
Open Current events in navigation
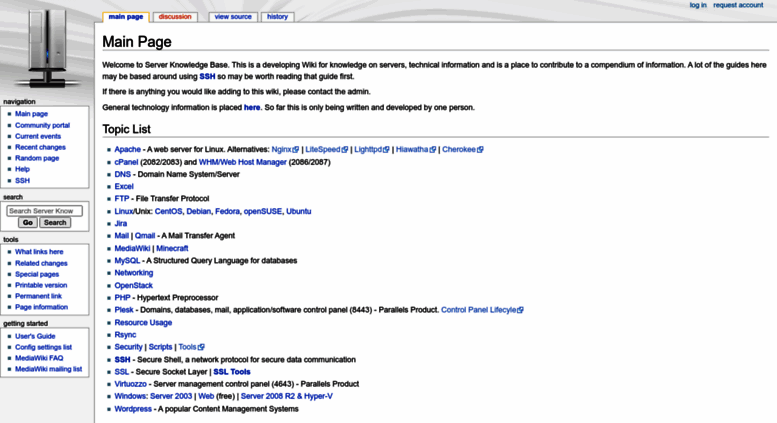tap(38, 136)
